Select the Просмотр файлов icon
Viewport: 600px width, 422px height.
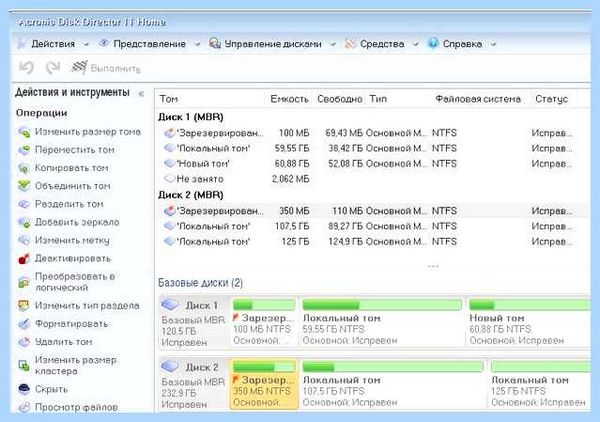pyautogui.click(x=24, y=407)
